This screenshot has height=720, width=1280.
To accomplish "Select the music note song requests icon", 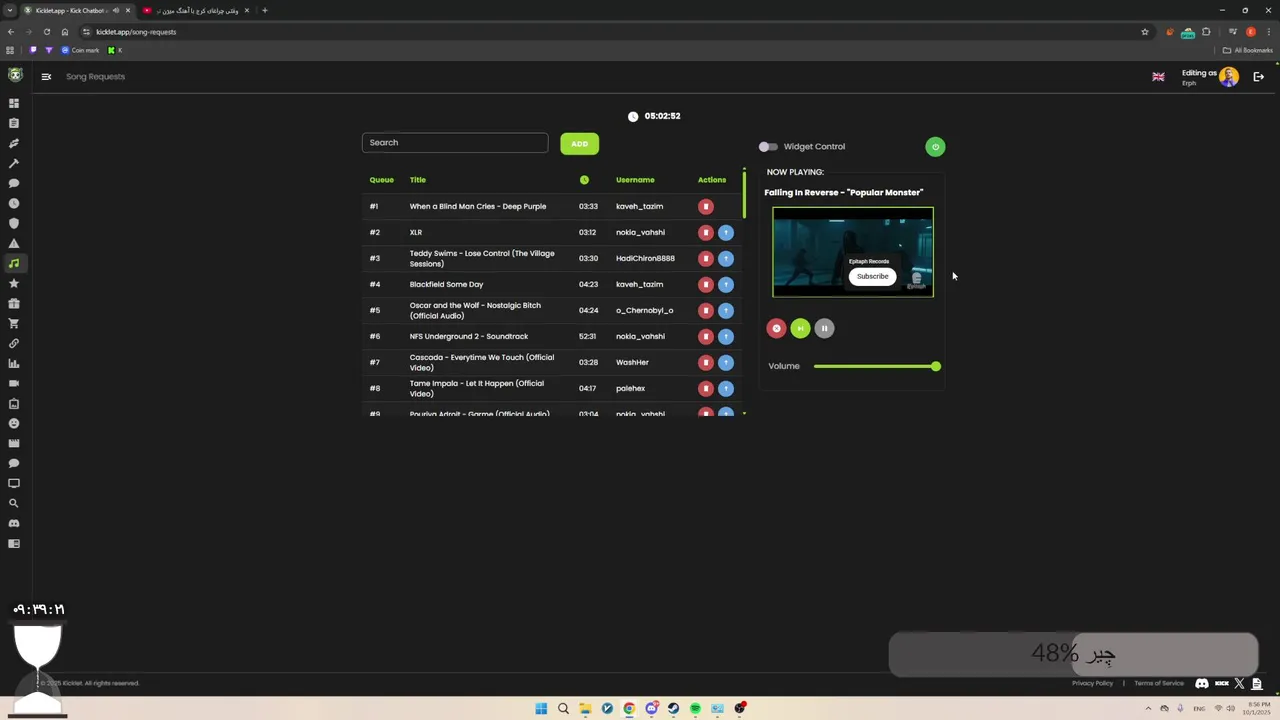I will pyautogui.click(x=14, y=263).
